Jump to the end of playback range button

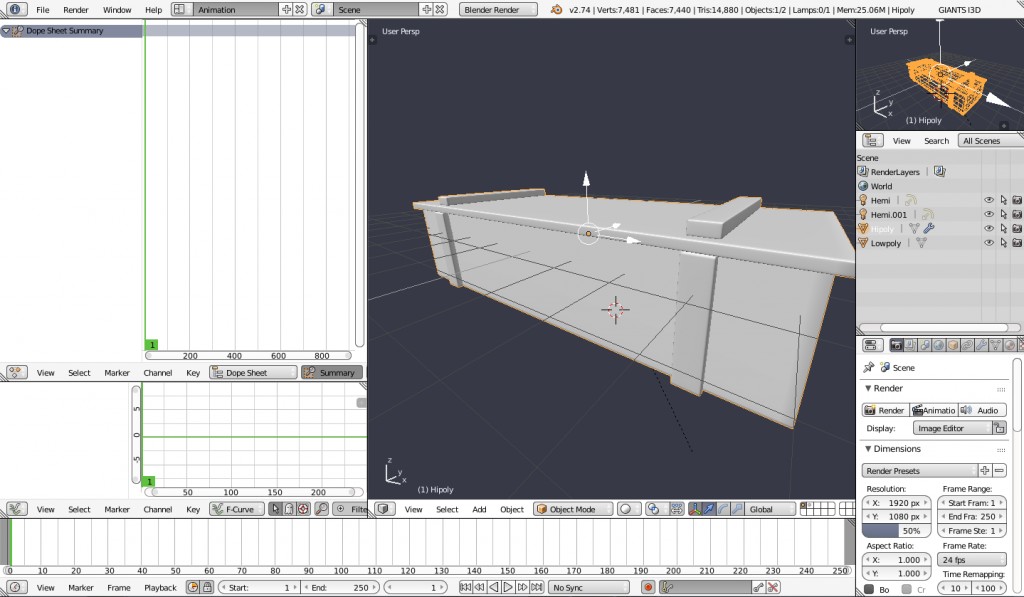[x=538, y=587]
